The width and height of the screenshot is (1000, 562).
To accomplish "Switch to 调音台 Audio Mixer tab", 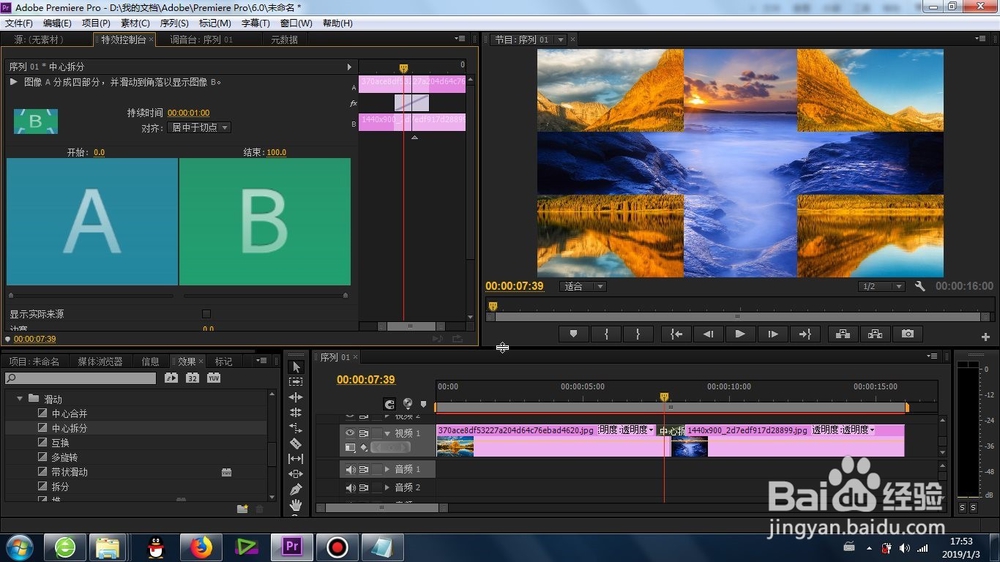I will click(201, 40).
